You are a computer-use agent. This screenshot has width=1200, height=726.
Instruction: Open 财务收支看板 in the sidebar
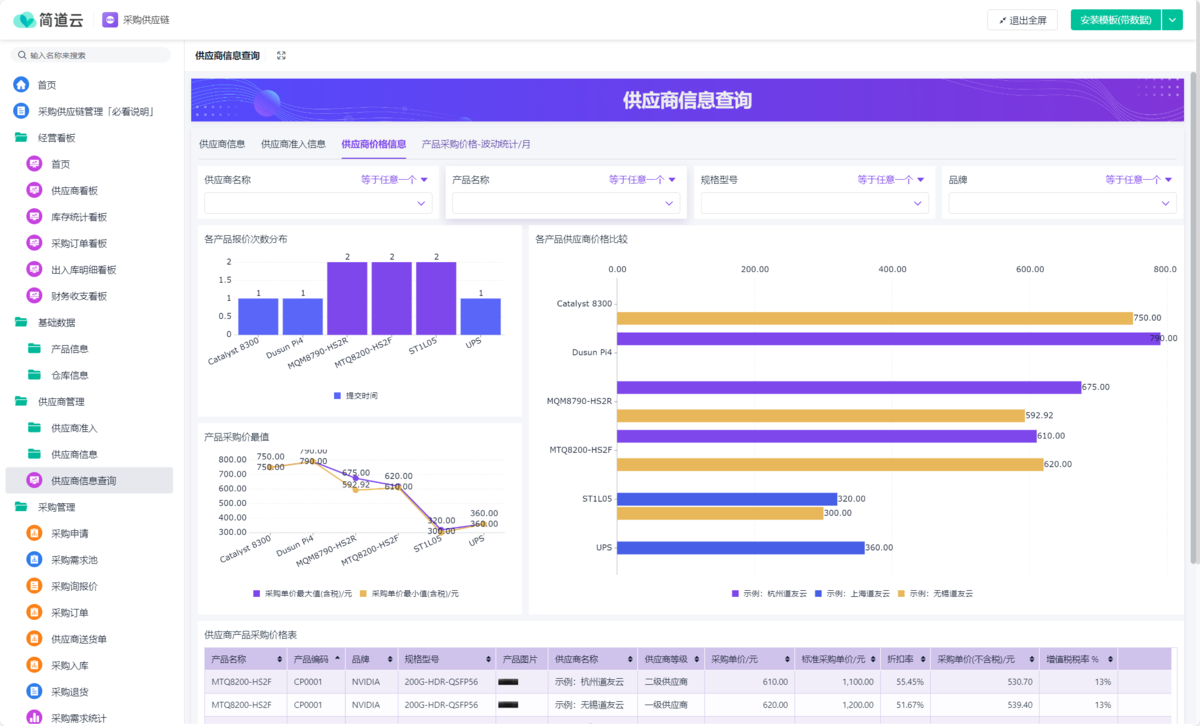[x=78, y=296]
